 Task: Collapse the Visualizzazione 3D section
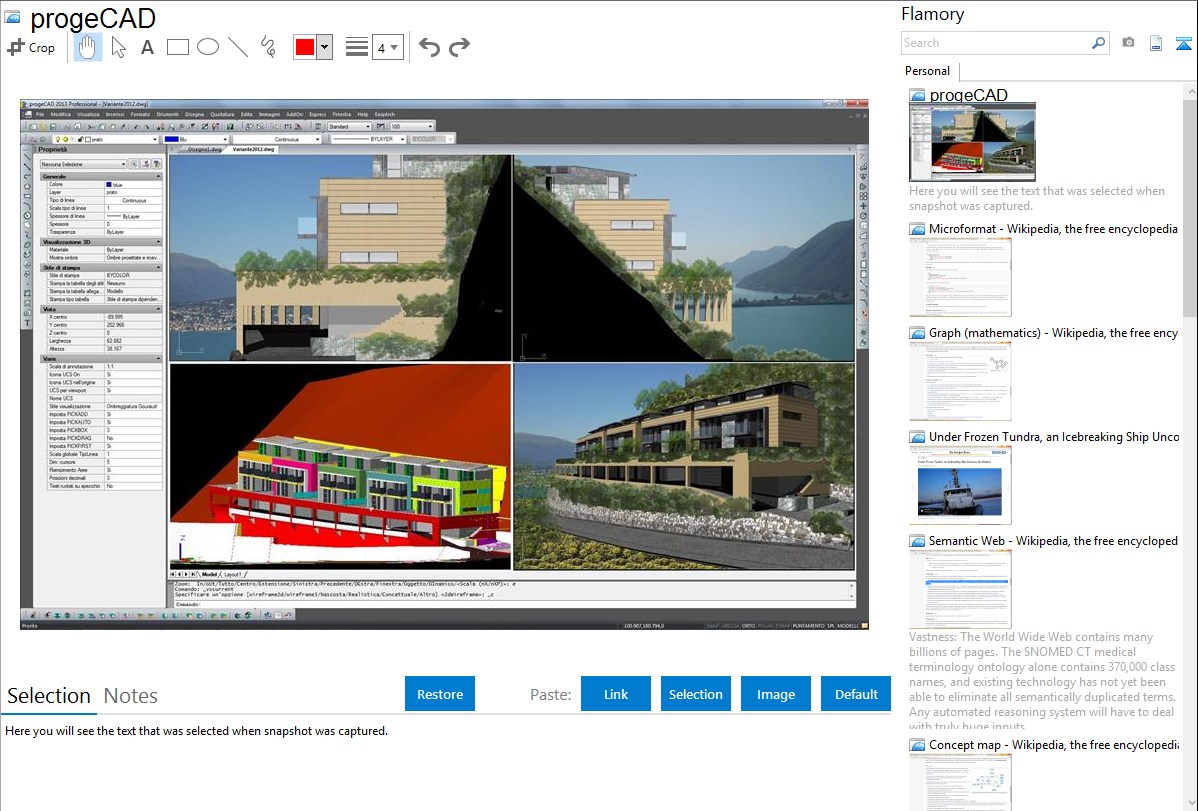(x=158, y=242)
